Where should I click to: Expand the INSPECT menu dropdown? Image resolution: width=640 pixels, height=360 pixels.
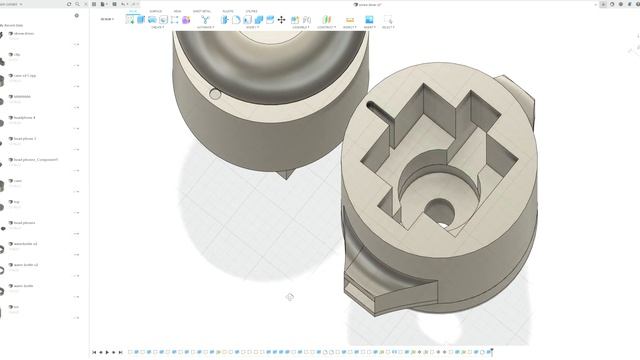coord(349,27)
